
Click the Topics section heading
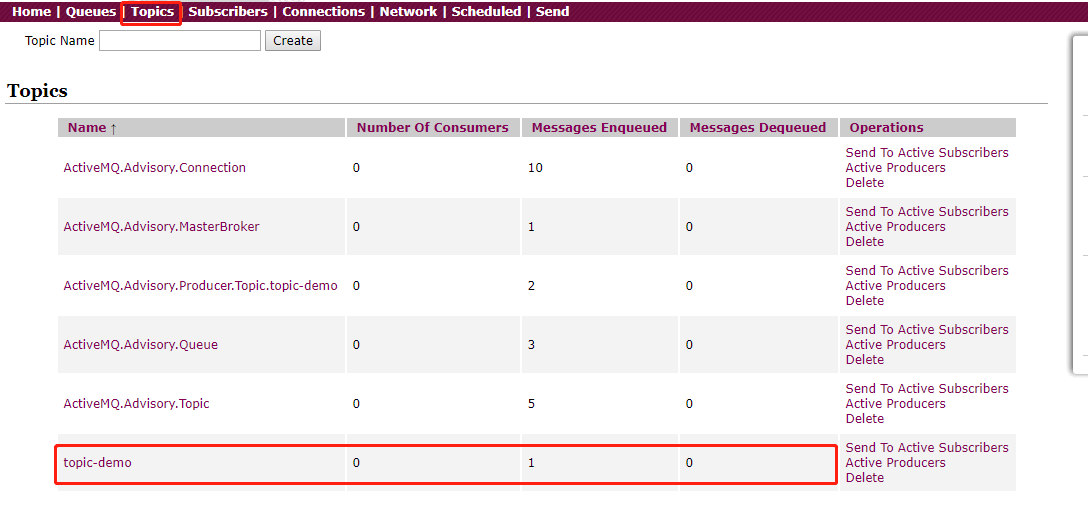[x=37, y=91]
